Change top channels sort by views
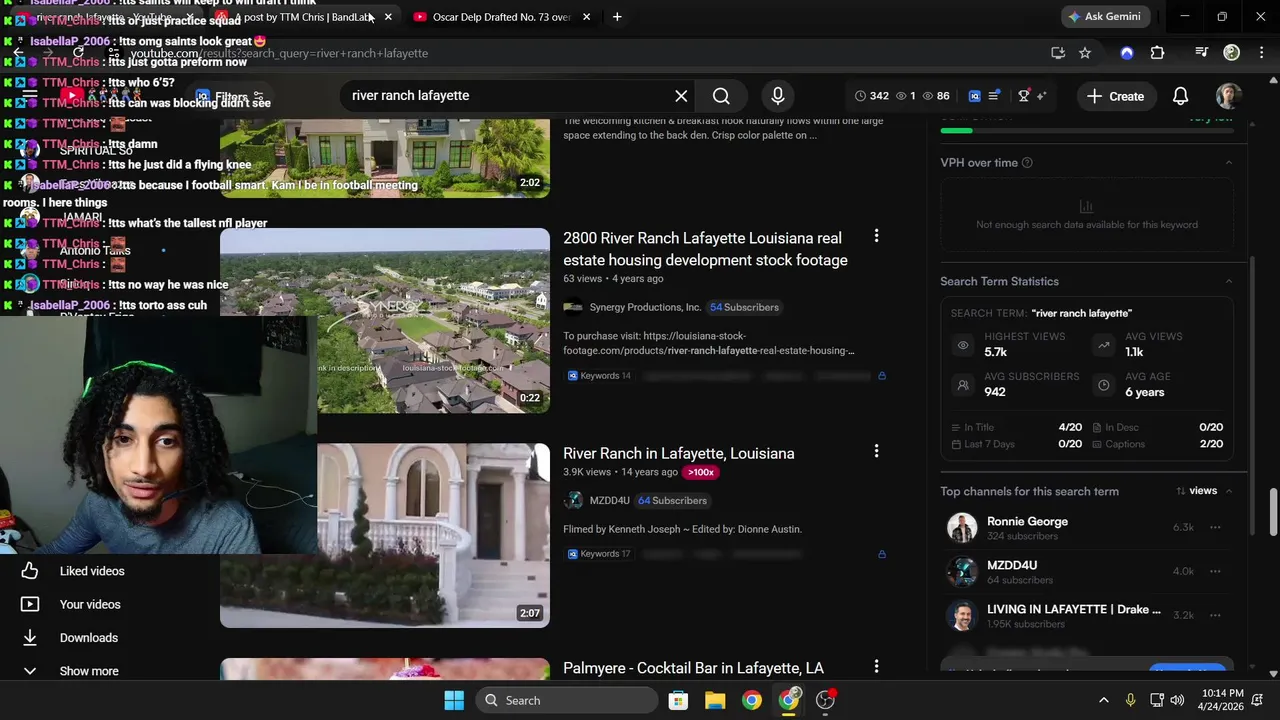 (x=1196, y=491)
